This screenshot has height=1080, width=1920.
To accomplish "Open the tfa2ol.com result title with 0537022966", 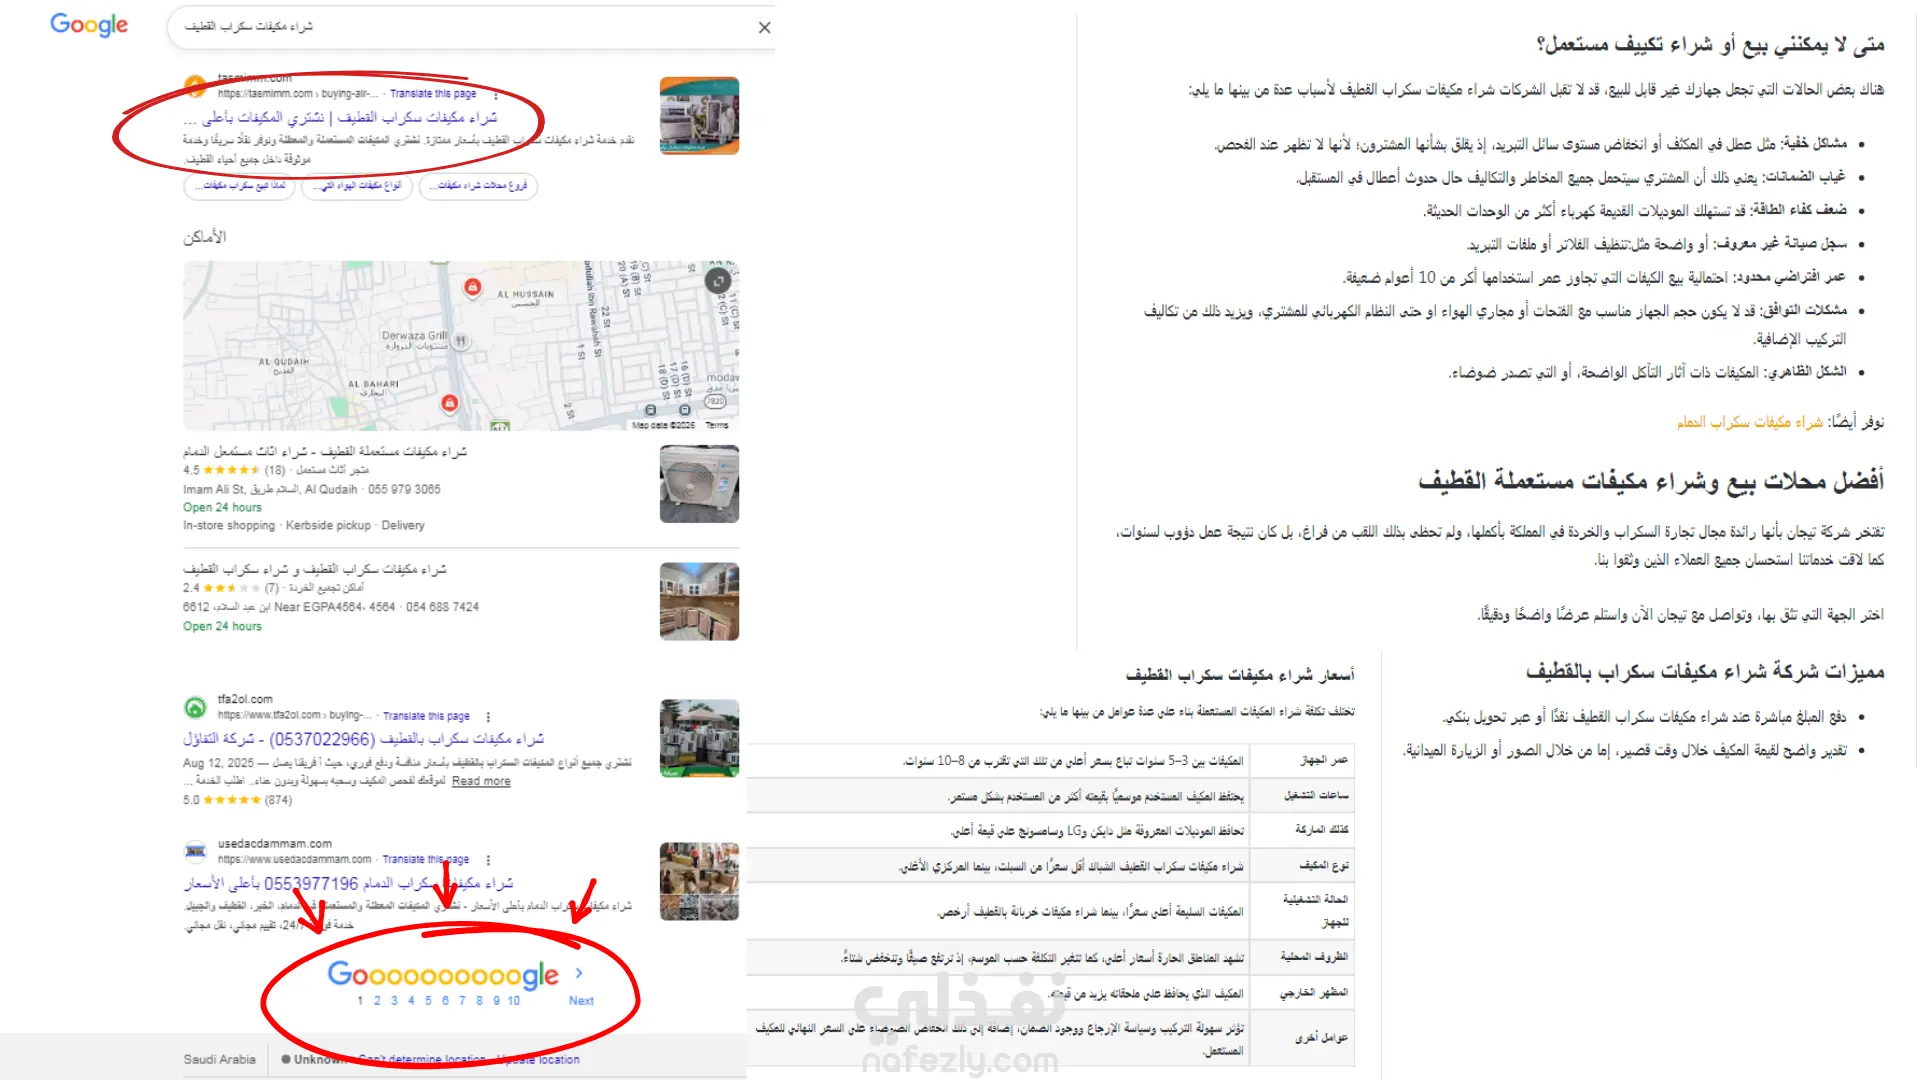I will point(364,739).
